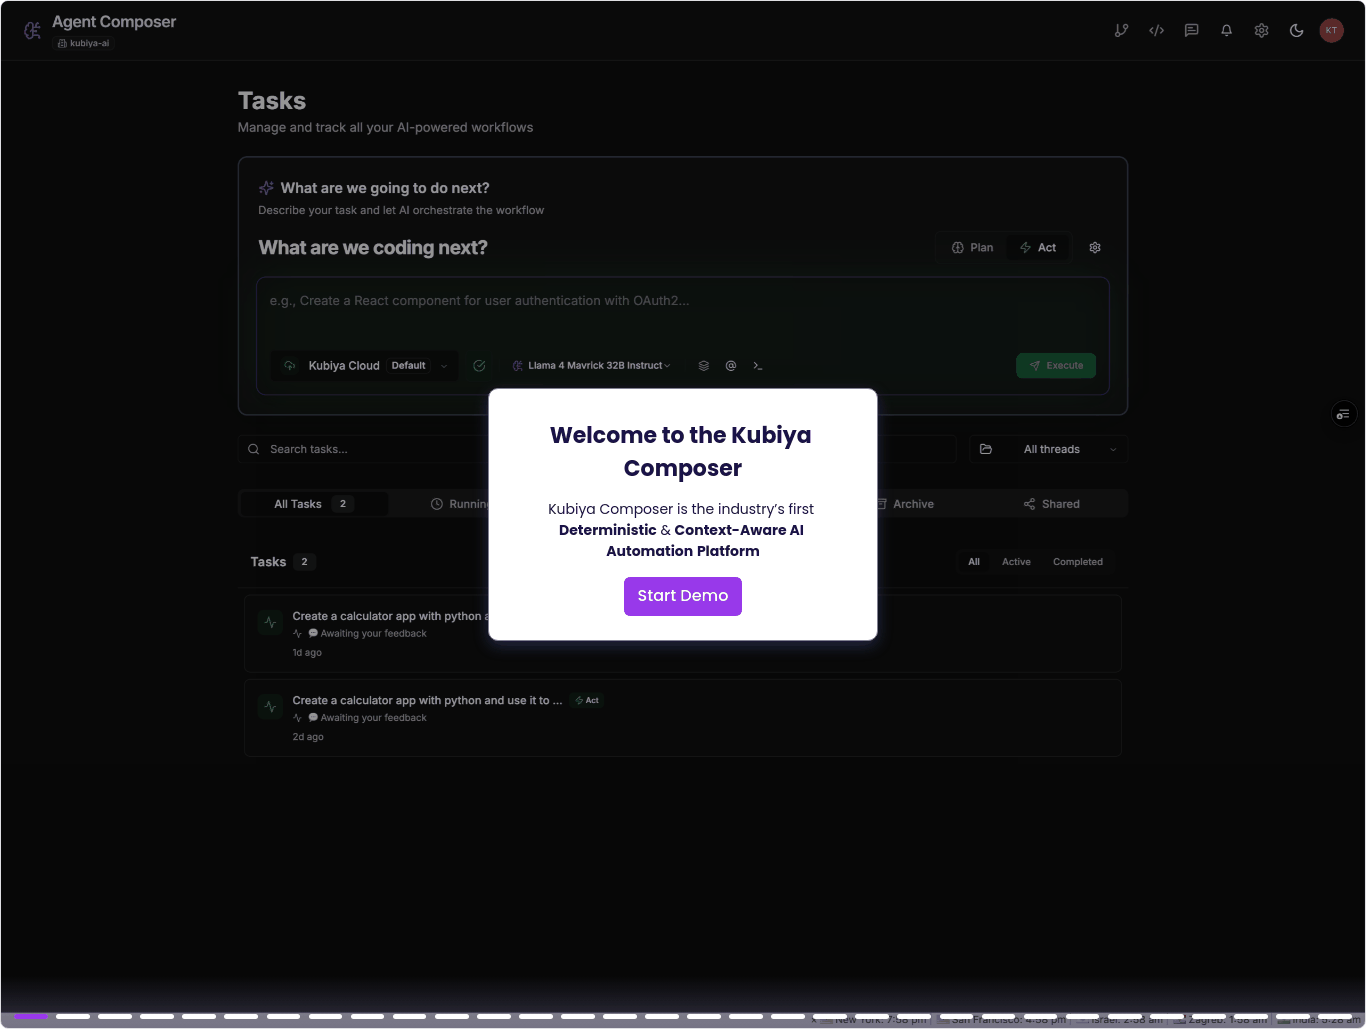Open the All threads dropdown

(x=1049, y=450)
